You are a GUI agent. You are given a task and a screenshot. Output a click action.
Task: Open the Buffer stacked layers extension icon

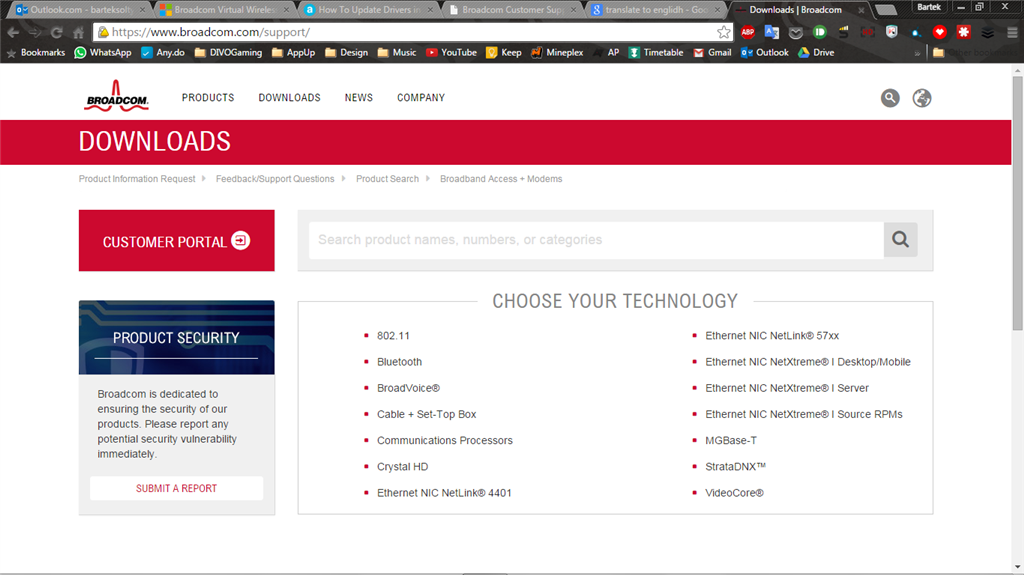tap(987, 32)
